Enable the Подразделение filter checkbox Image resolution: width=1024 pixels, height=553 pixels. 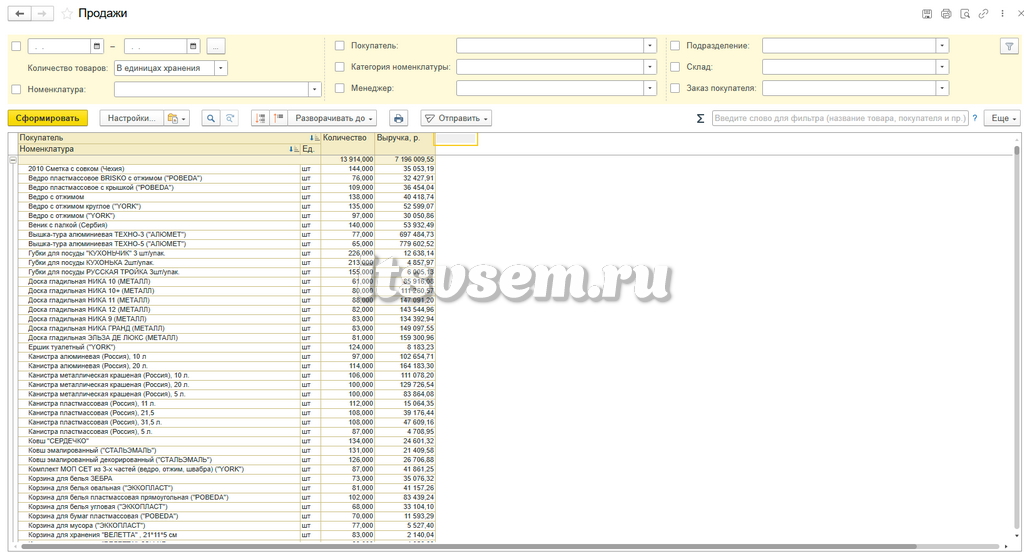(x=675, y=46)
